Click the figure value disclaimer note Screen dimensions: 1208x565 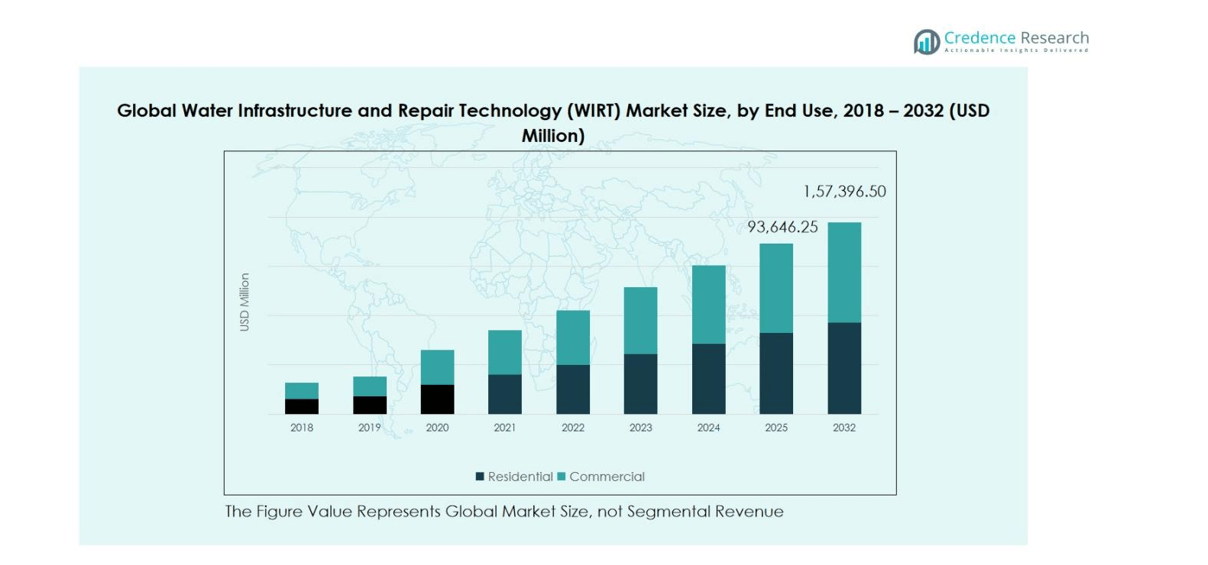click(504, 512)
